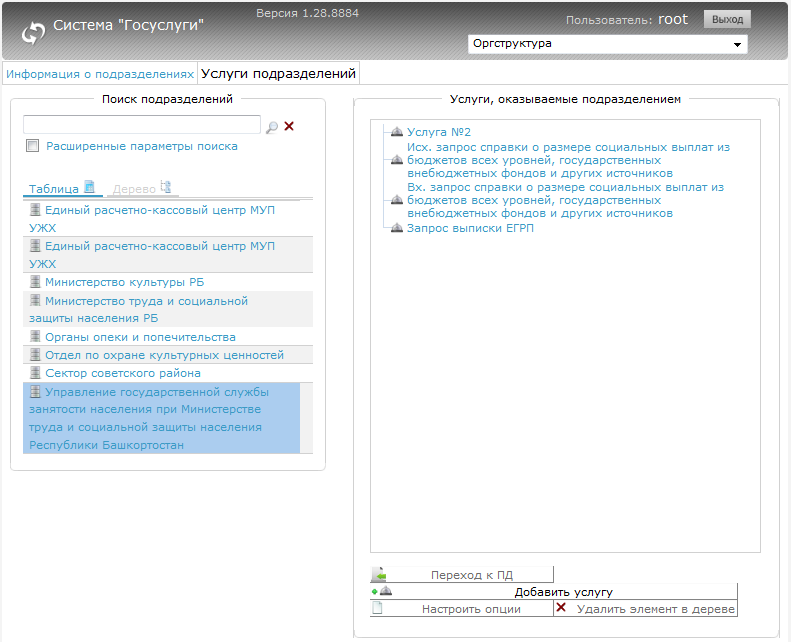Select Отдел по охране культурных ценностей row

point(168,355)
